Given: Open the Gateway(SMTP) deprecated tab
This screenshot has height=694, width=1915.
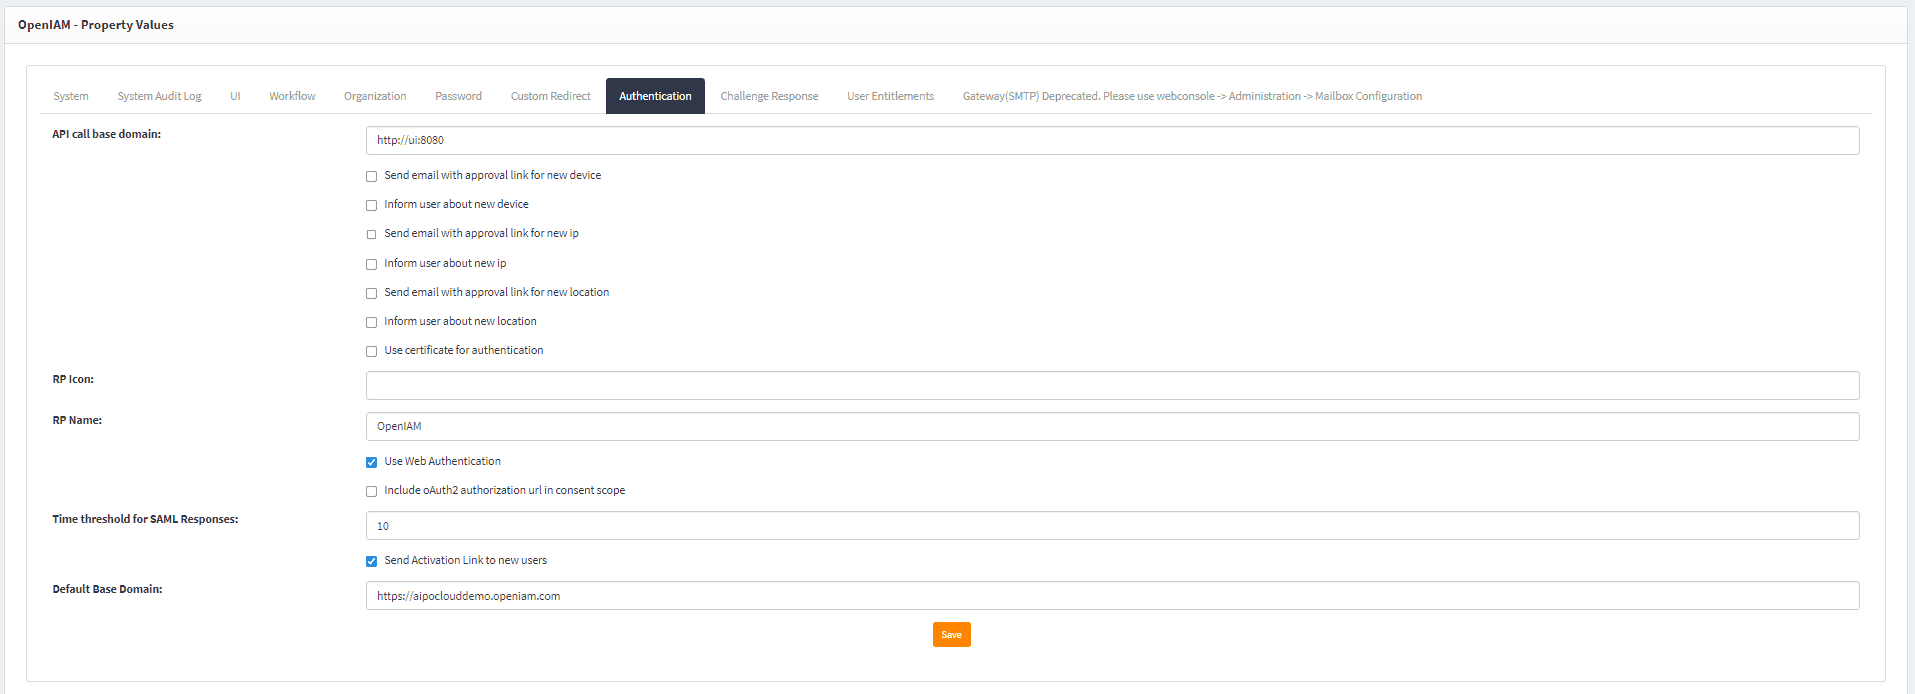Looking at the screenshot, I should pyautogui.click(x=1192, y=96).
